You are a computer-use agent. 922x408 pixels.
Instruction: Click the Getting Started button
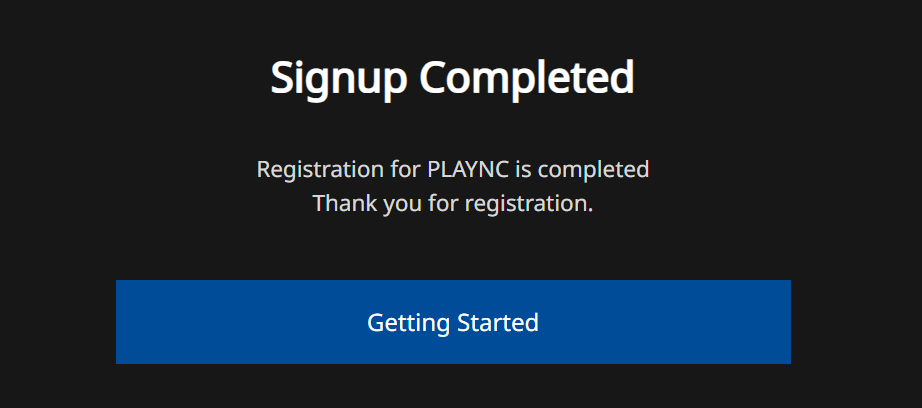453,322
